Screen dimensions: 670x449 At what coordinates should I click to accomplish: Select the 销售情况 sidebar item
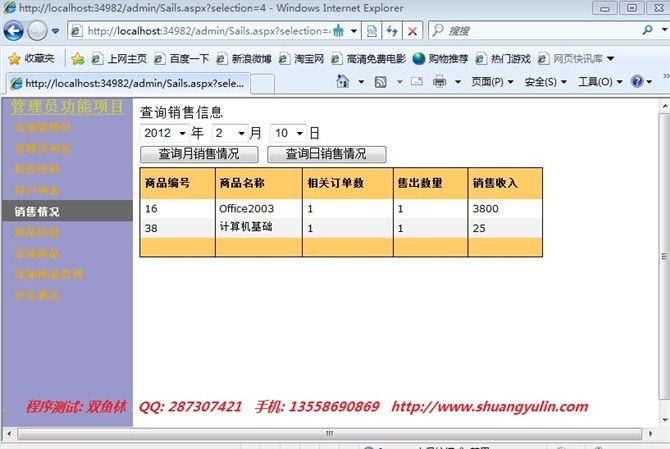(x=68, y=211)
